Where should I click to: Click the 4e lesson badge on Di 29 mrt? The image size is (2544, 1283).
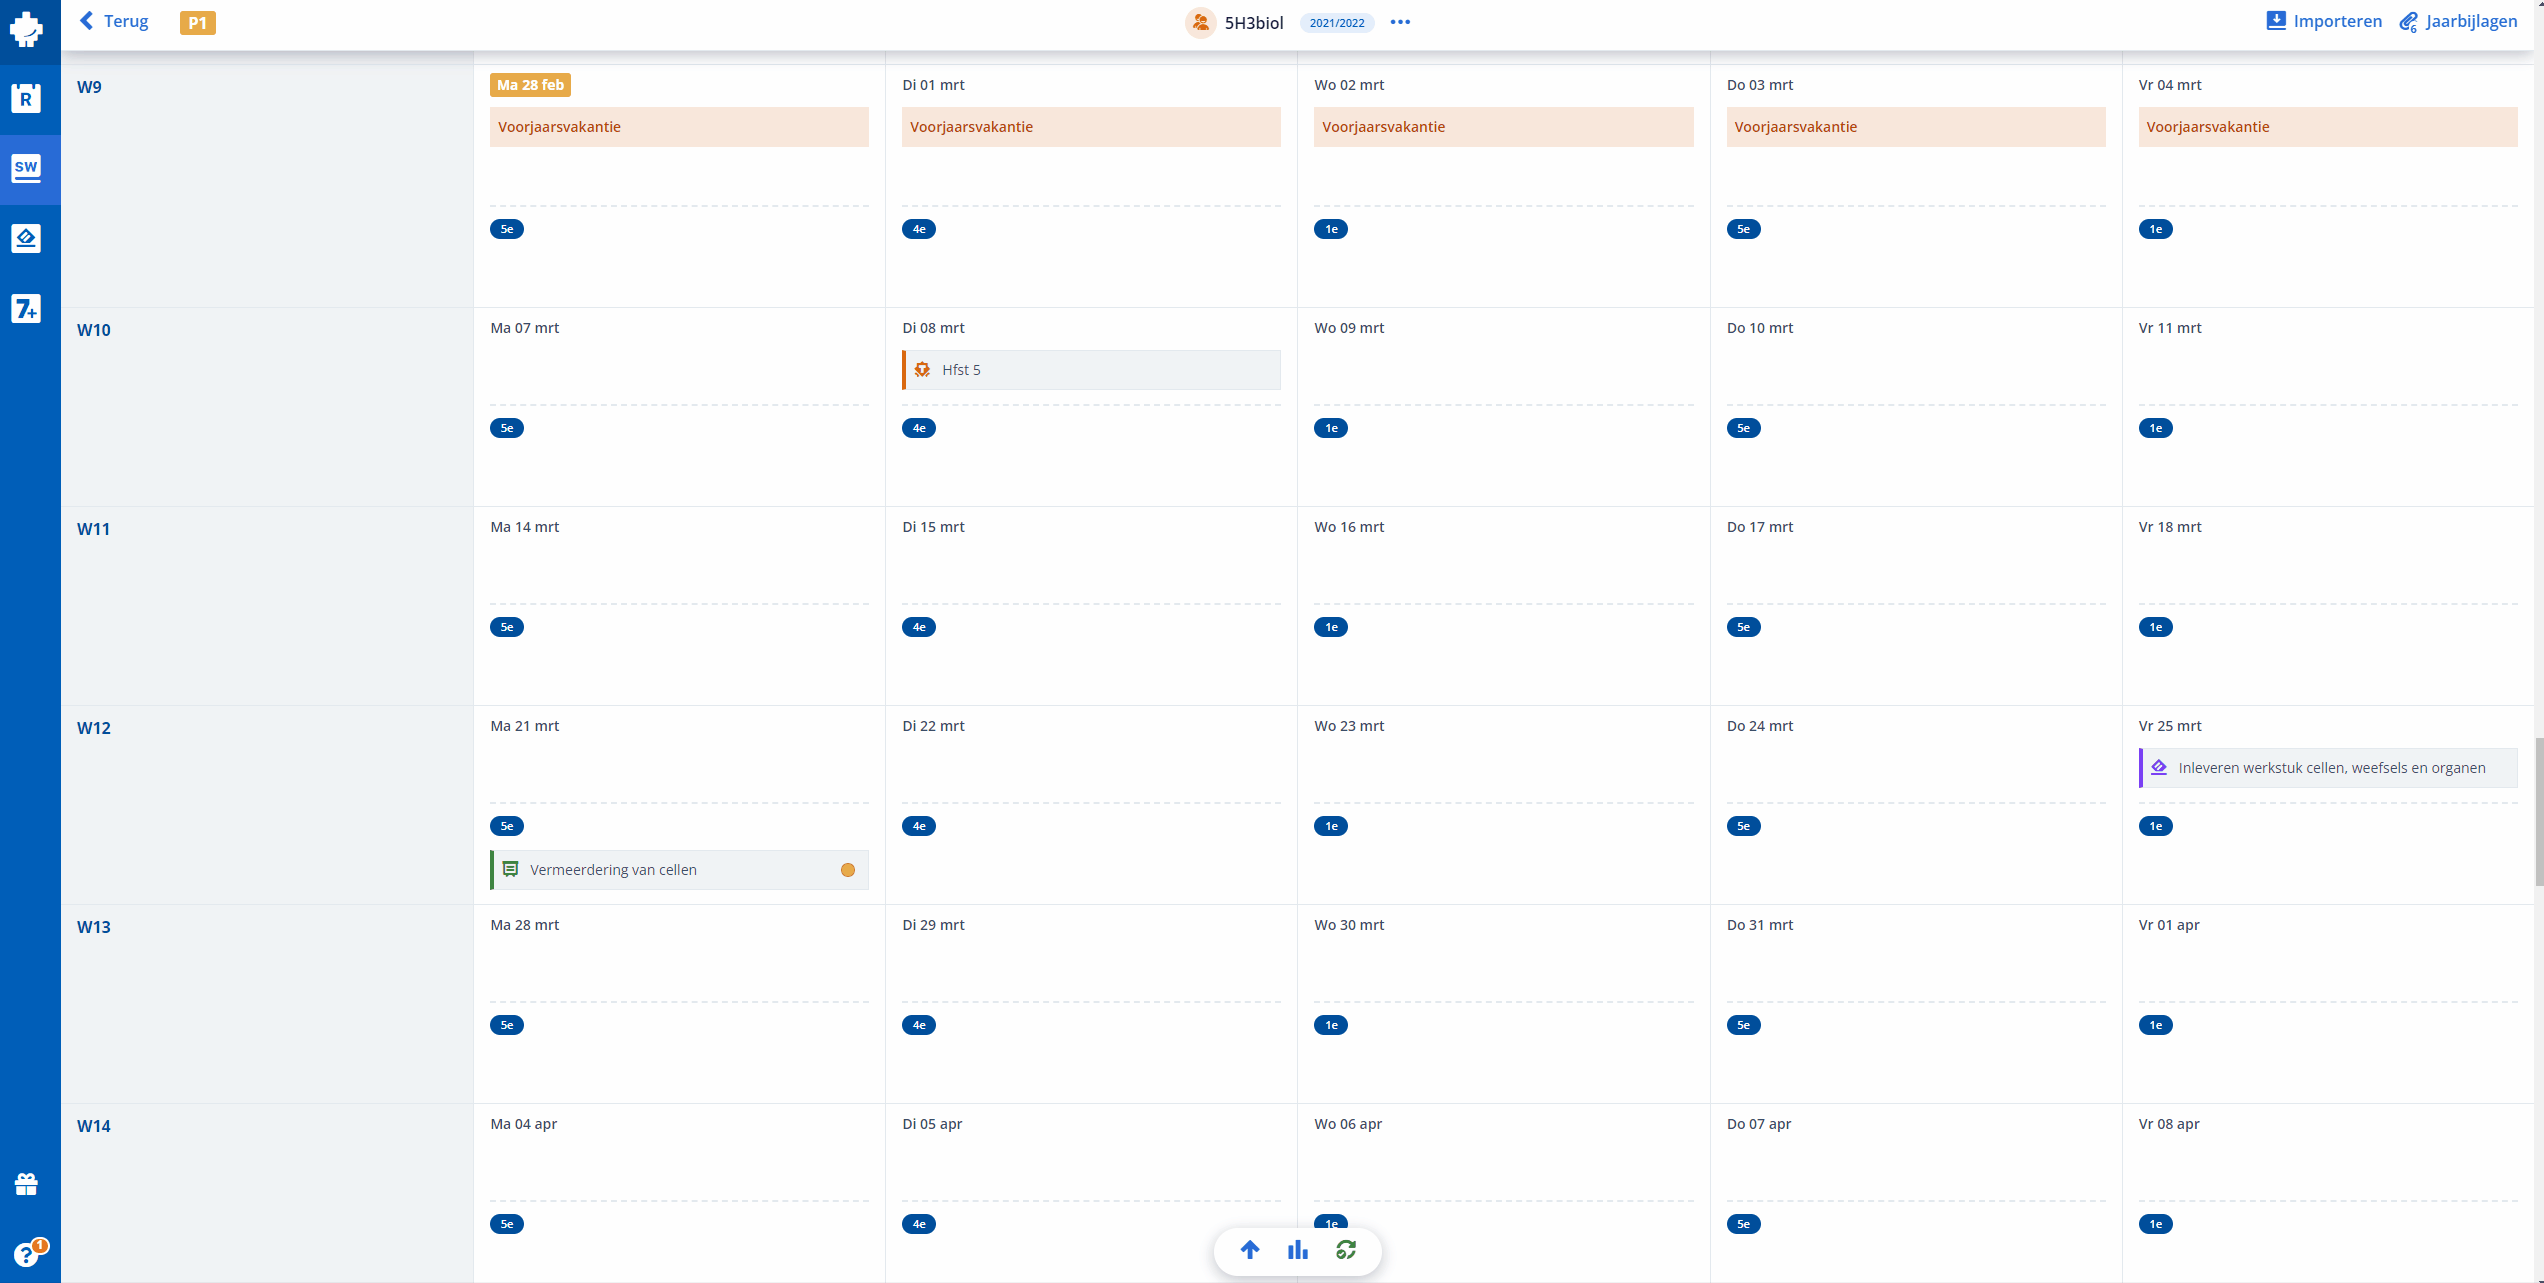click(x=919, y=1025)
